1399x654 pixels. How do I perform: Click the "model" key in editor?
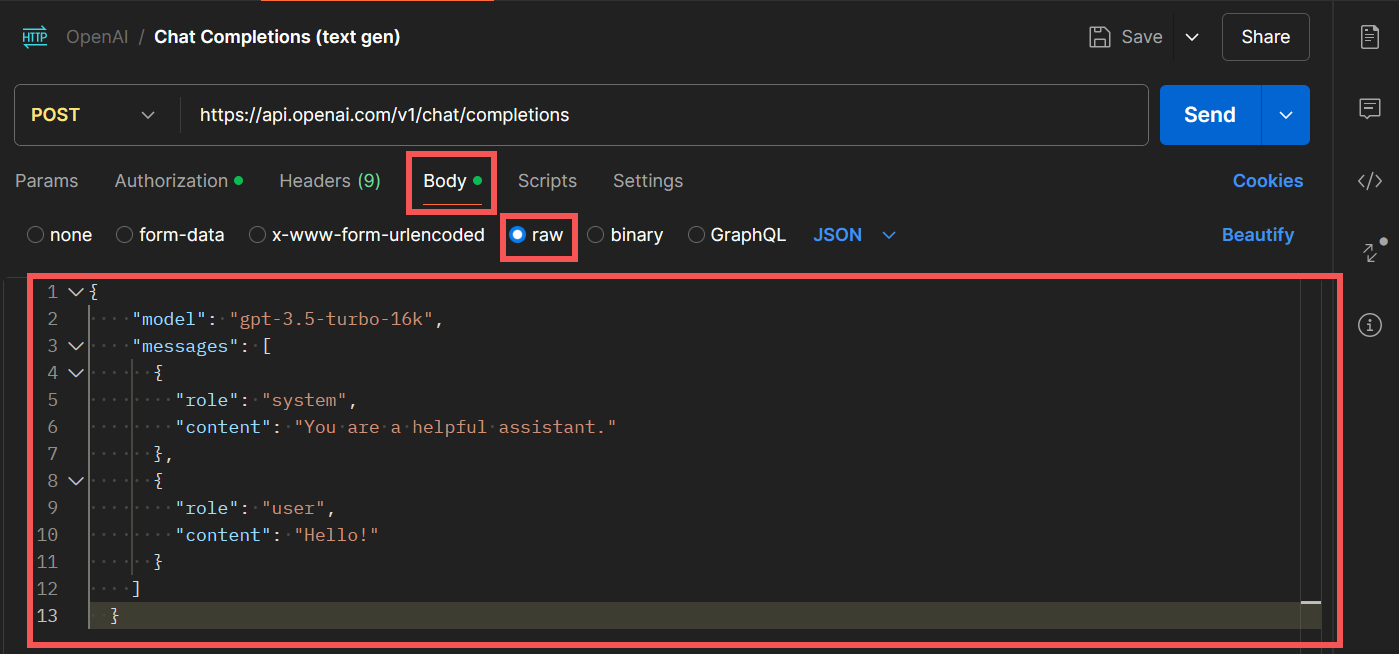pos(170,319)
